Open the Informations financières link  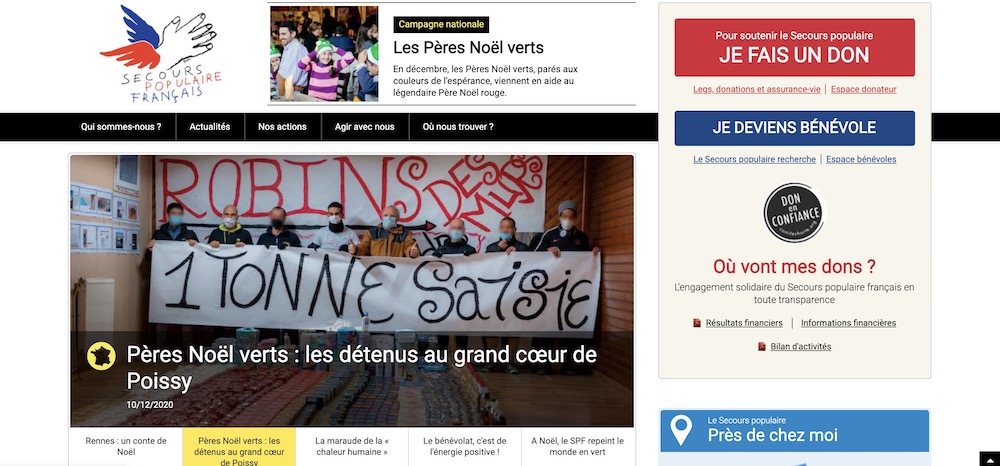click(x=849, y=323)
